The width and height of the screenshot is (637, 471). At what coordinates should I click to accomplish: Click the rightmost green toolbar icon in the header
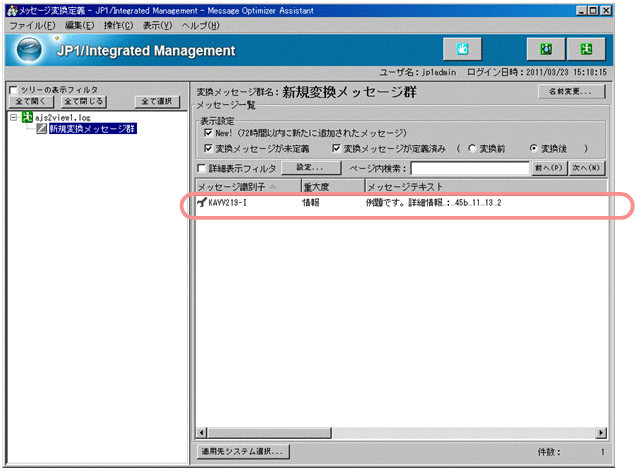point(588,49)
